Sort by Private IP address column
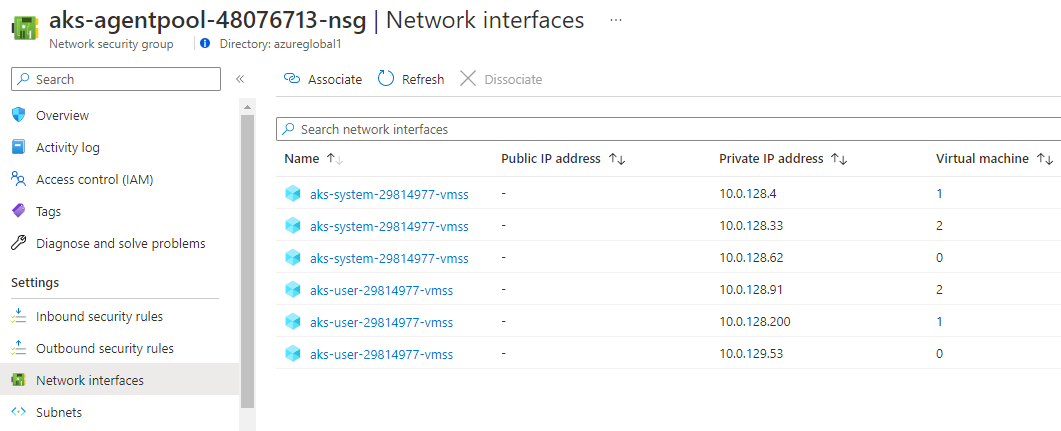The height and width of the screenshot is (431, 1061). (840, 159)
